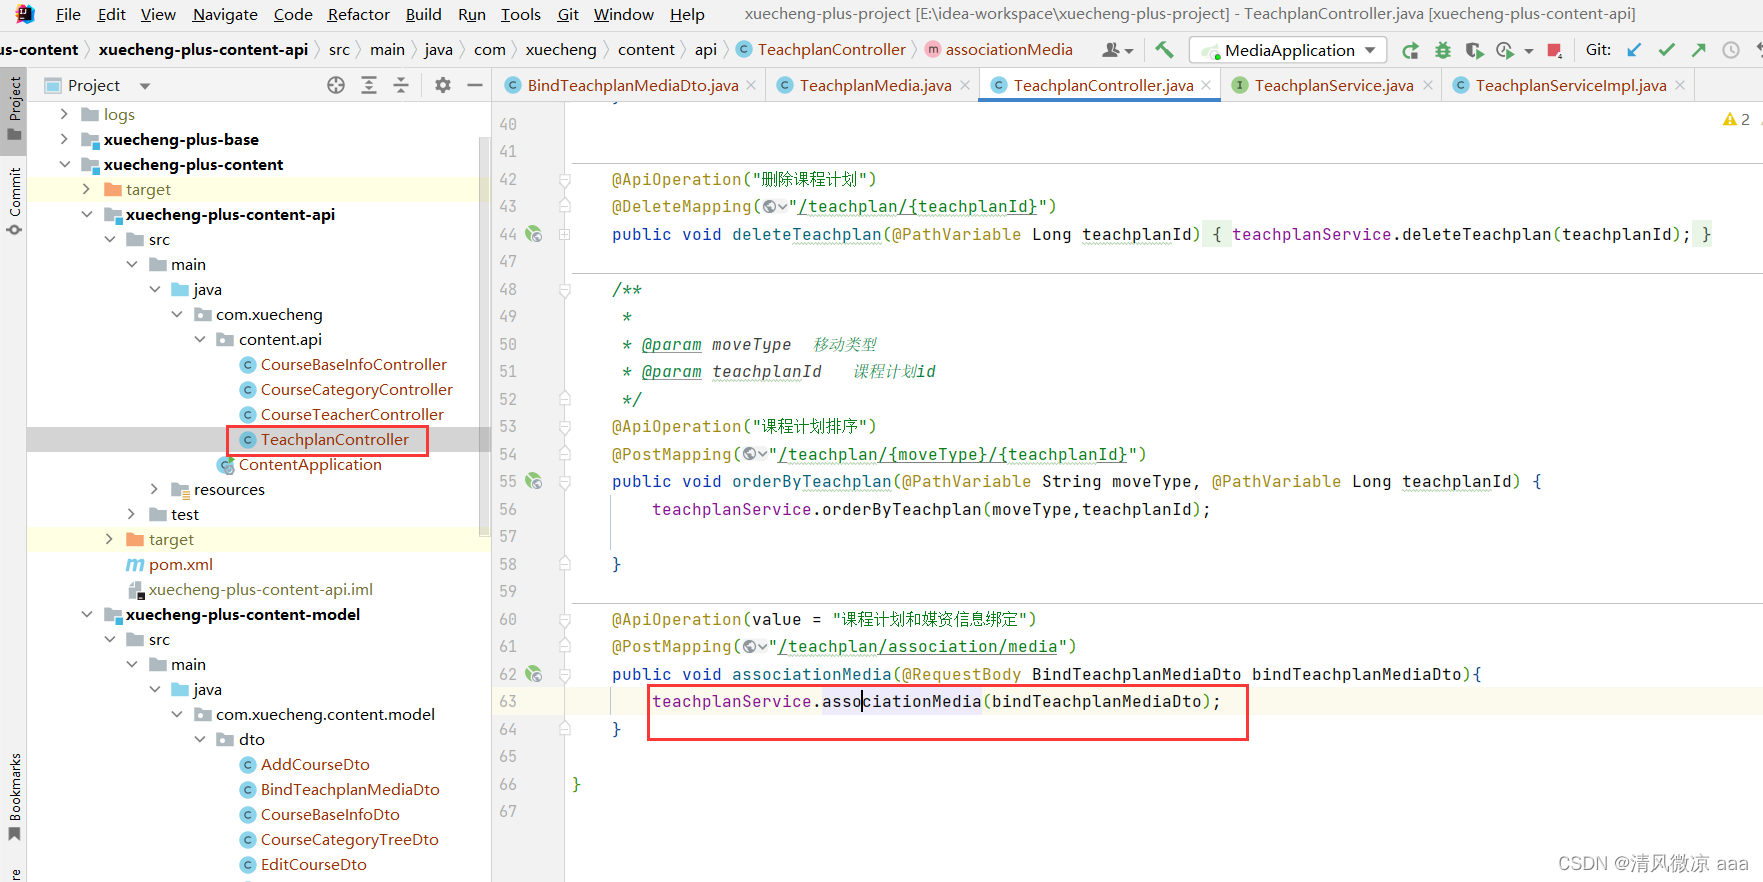Image resolution: width=1763 pixels, height=882 pixels.
Task: Fold the javadoc comment at line 48
Action: (565, 290)
